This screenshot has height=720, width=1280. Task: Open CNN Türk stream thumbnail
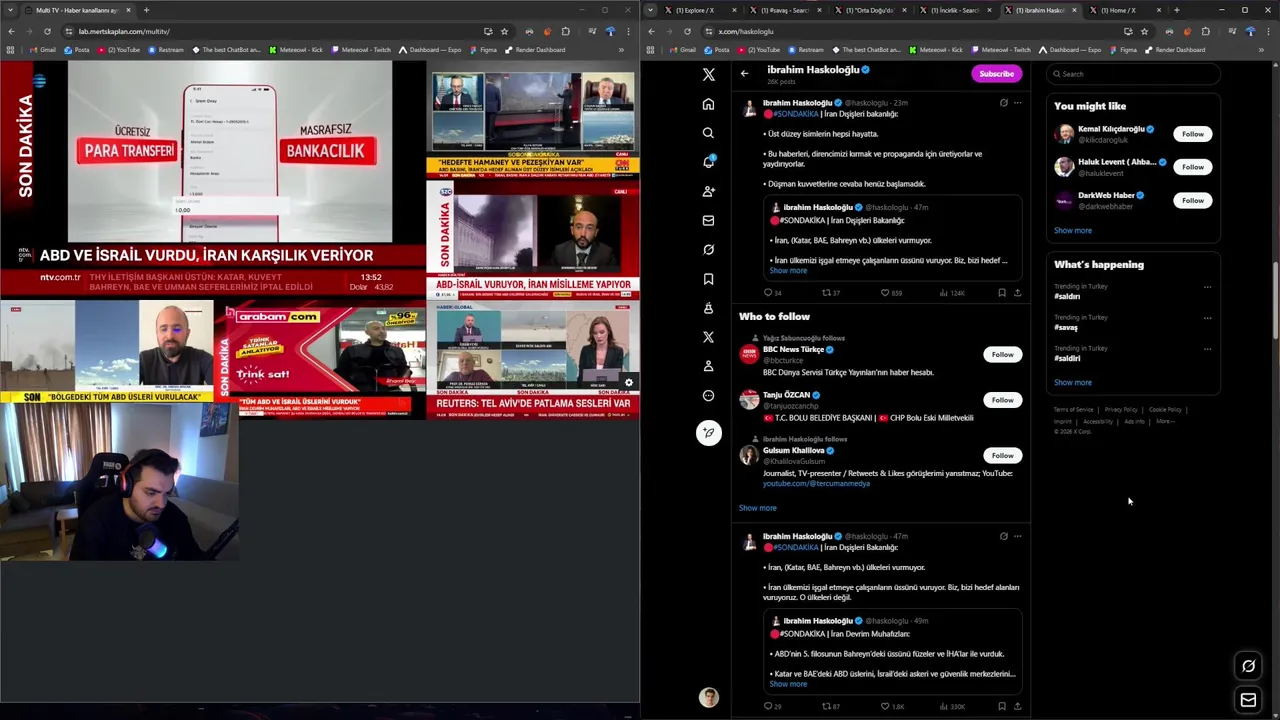point(533,122)
